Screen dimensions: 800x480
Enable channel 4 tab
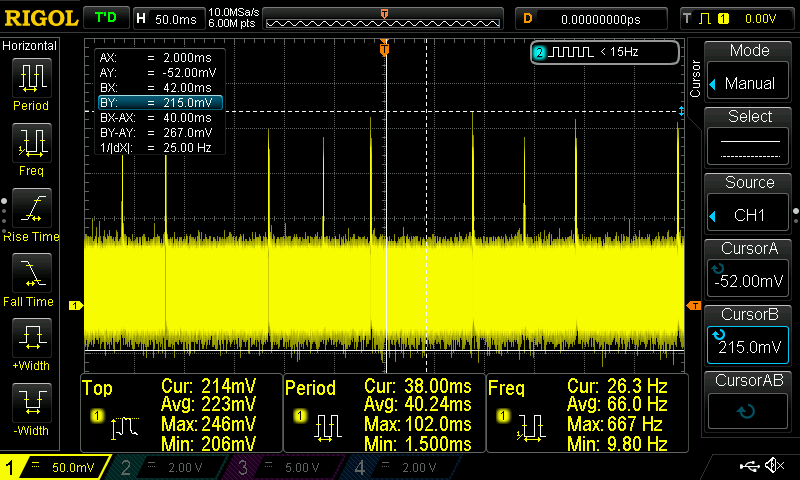pyautogui.click(x=392, y=467)
